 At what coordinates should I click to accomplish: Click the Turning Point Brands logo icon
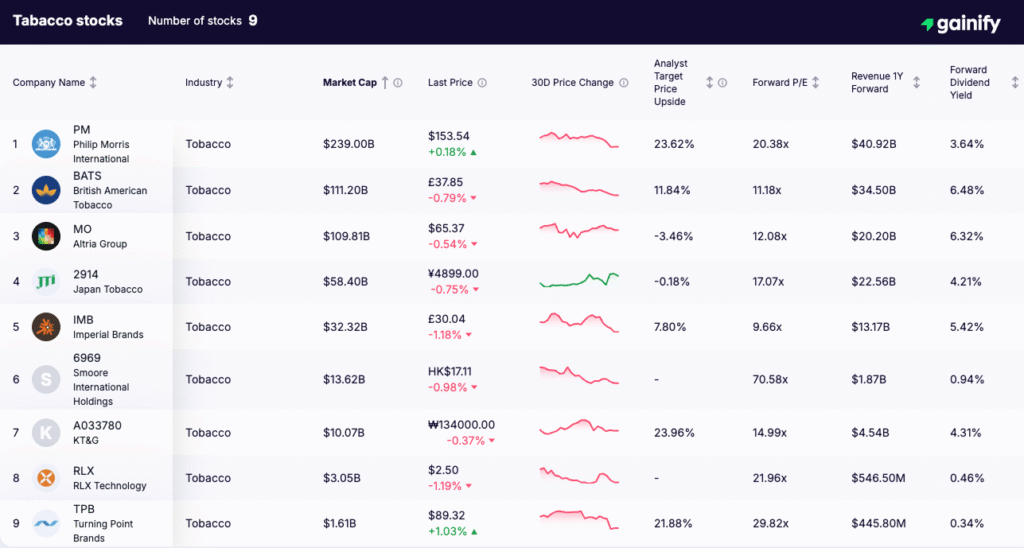[46, 524]
